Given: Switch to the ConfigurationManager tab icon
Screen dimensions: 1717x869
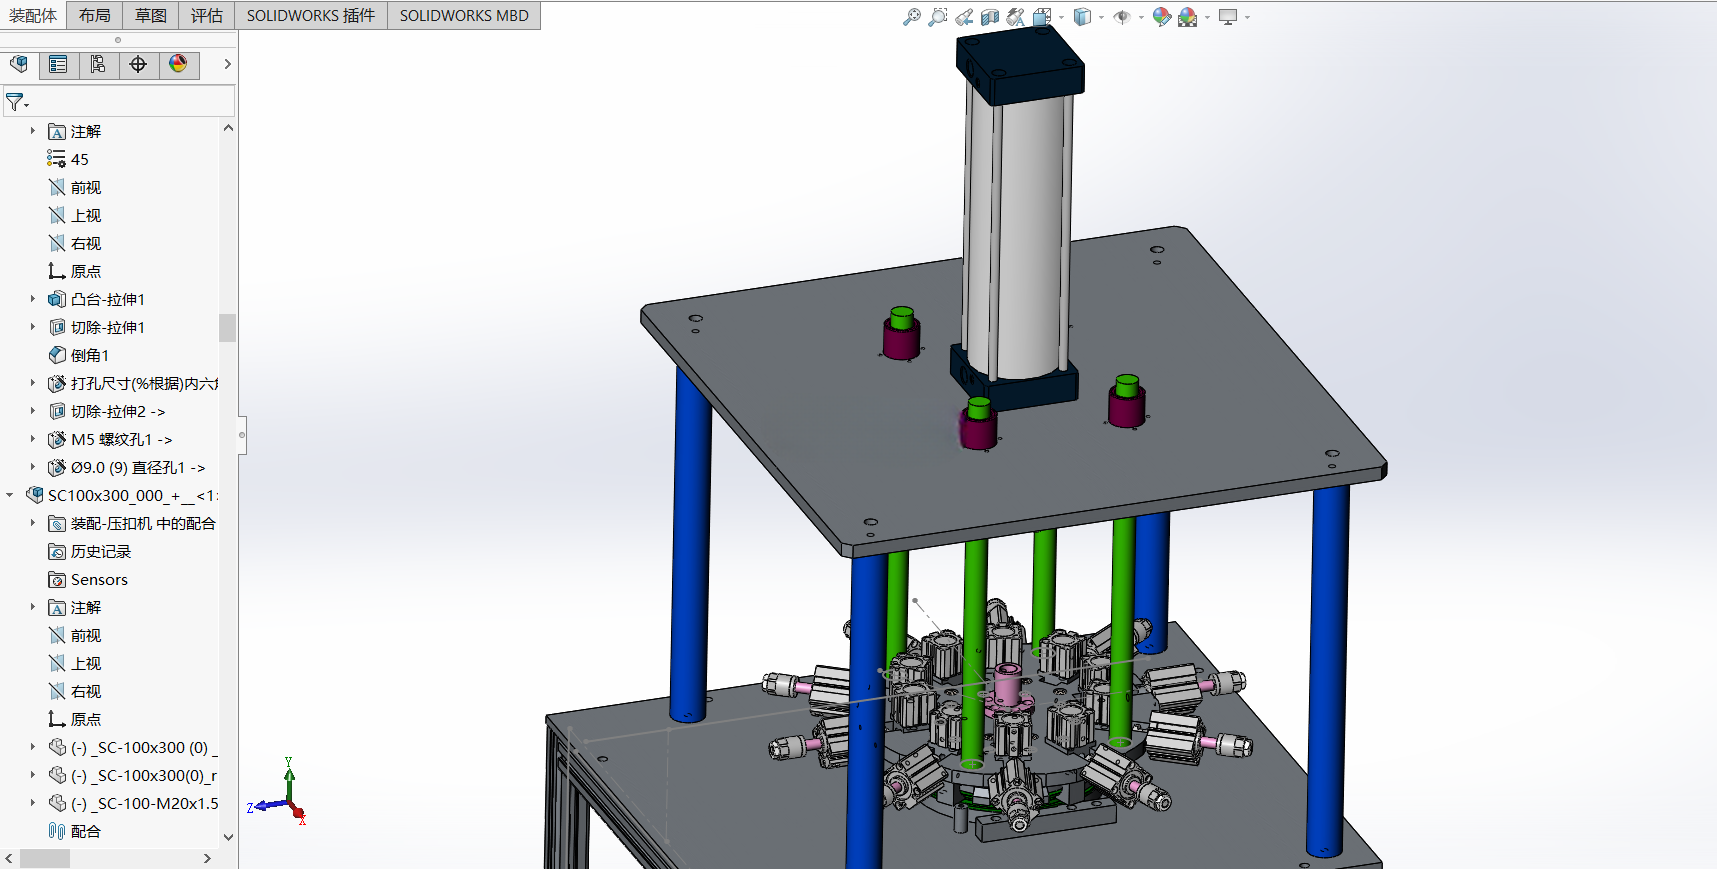Looking at the screenshot, I should pos(98,65).
